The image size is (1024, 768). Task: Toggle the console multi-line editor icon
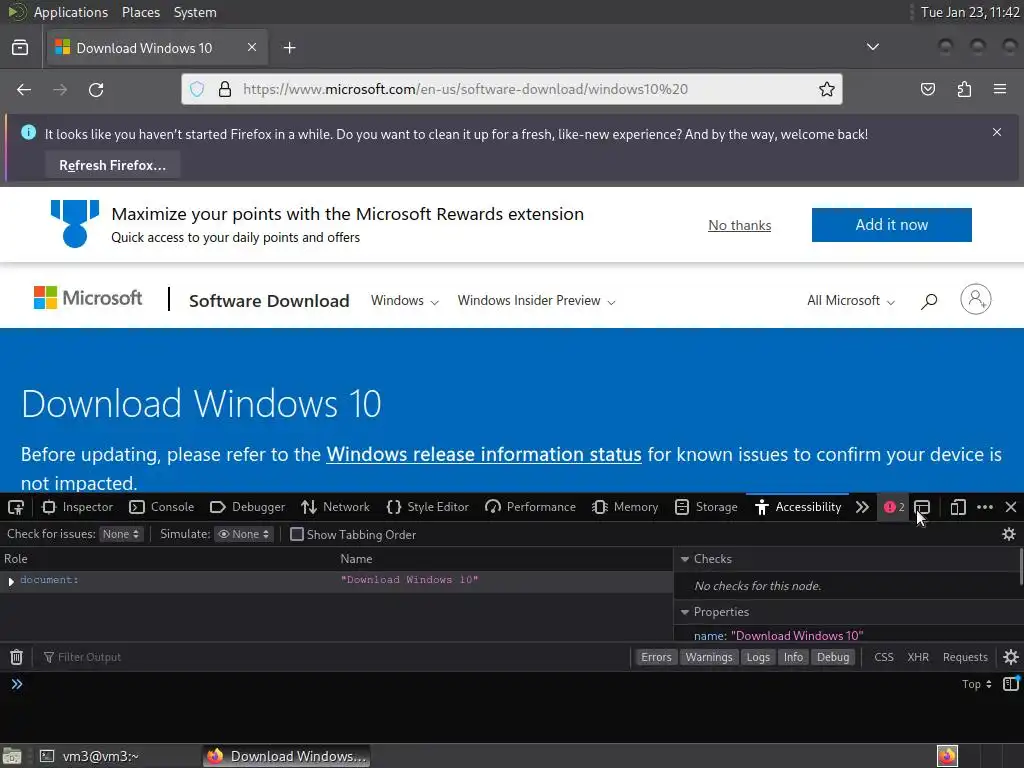point(1011,684)
